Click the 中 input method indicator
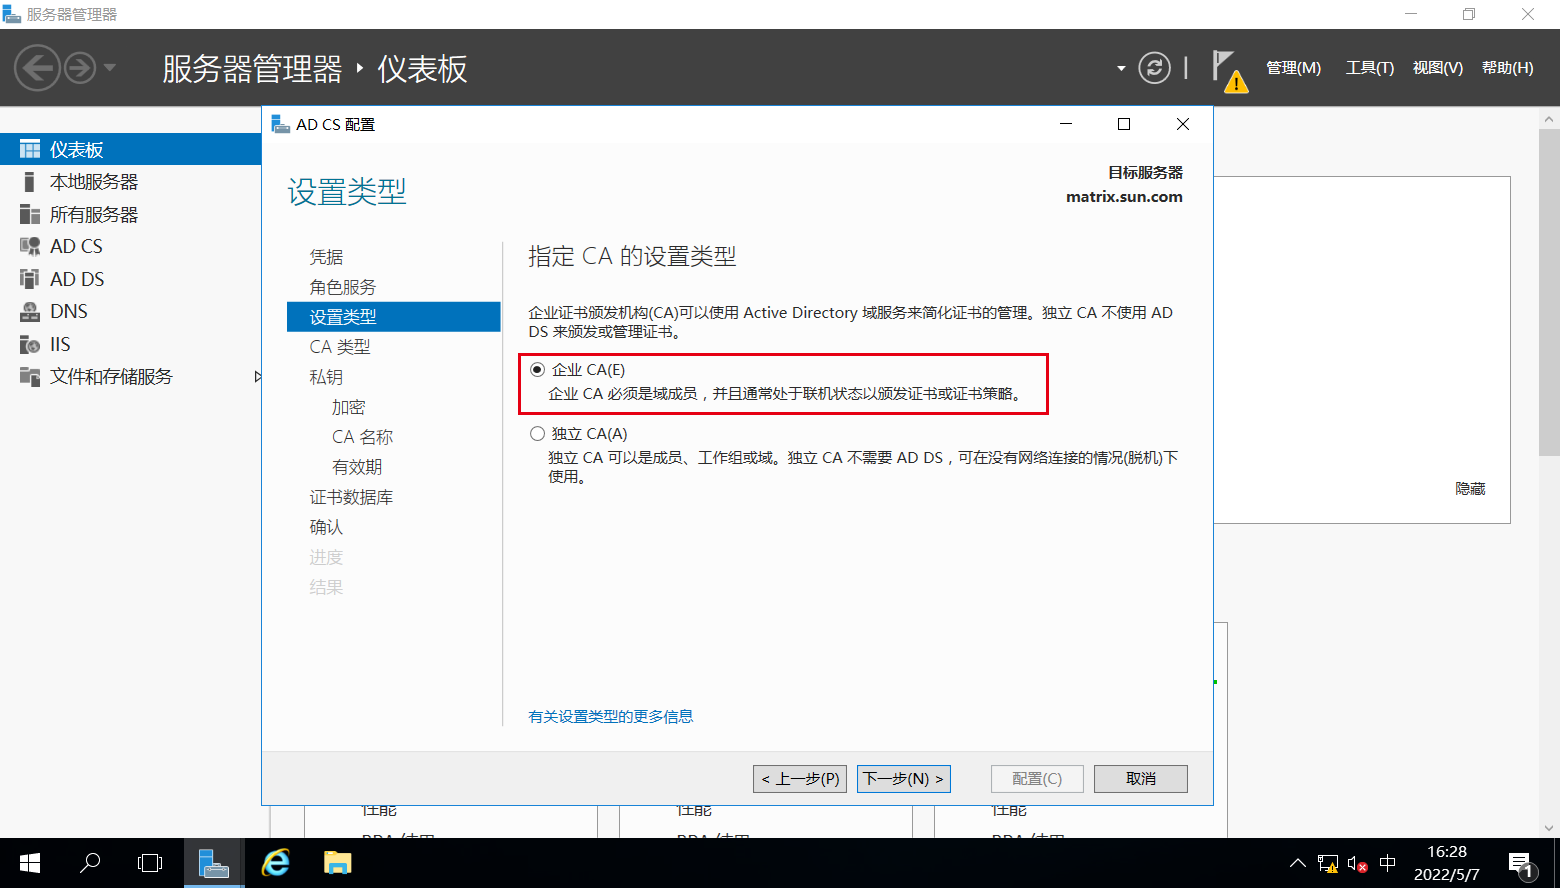This screenshot has height=888, width=1560. 1388,863
